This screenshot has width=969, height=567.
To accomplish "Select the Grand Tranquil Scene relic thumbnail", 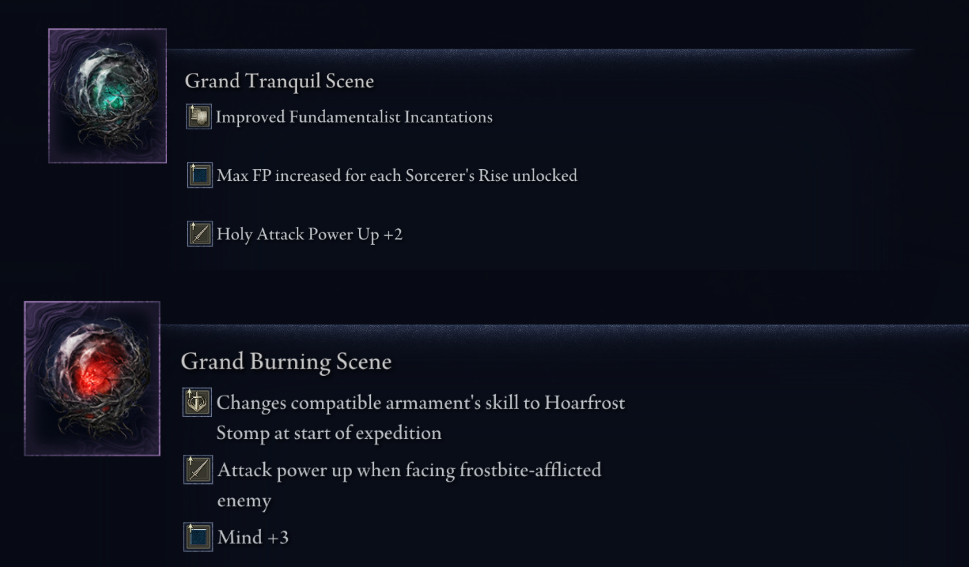I will pyautogui.click(x=108, y=96).
